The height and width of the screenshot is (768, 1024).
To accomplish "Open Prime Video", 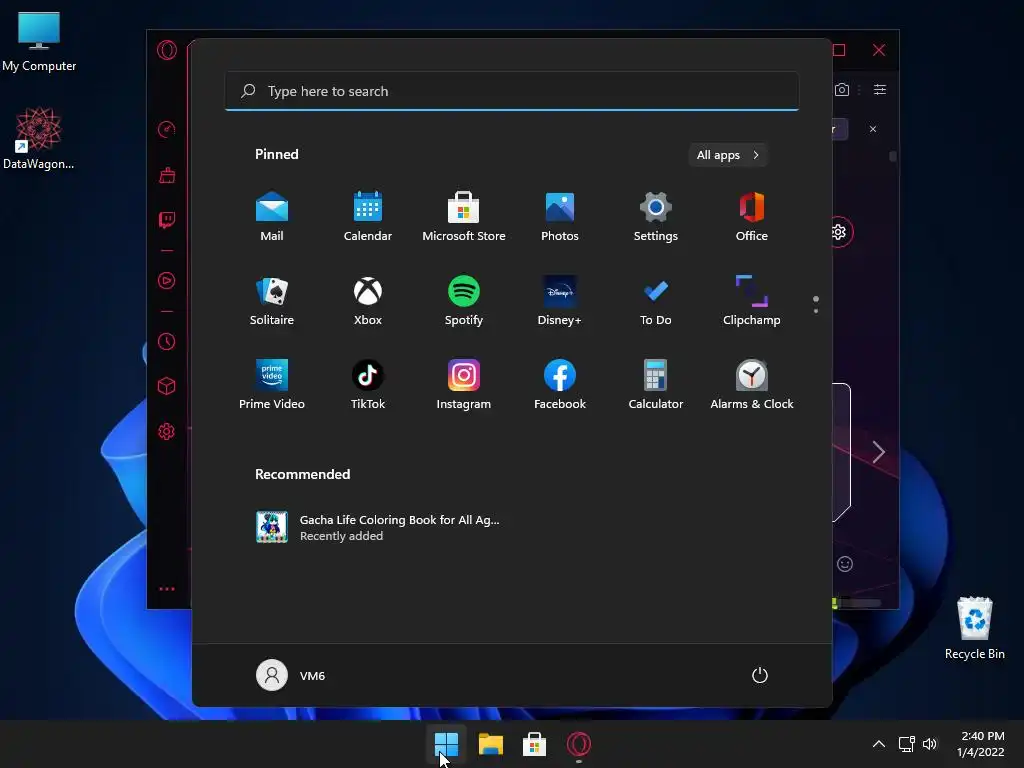I will coord(272,385).
